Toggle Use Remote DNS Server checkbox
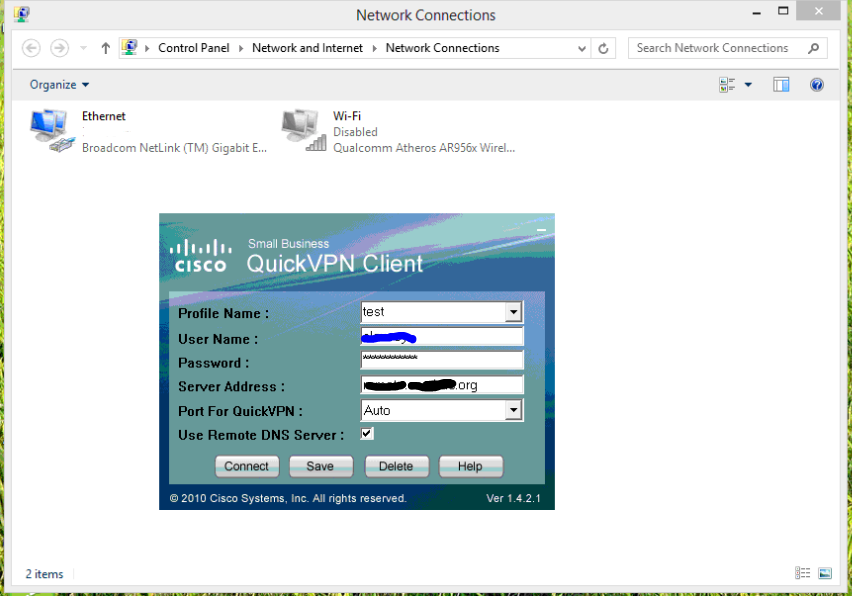Image resolution: width=852 pixels, height=596 pixels. [367, 434]
